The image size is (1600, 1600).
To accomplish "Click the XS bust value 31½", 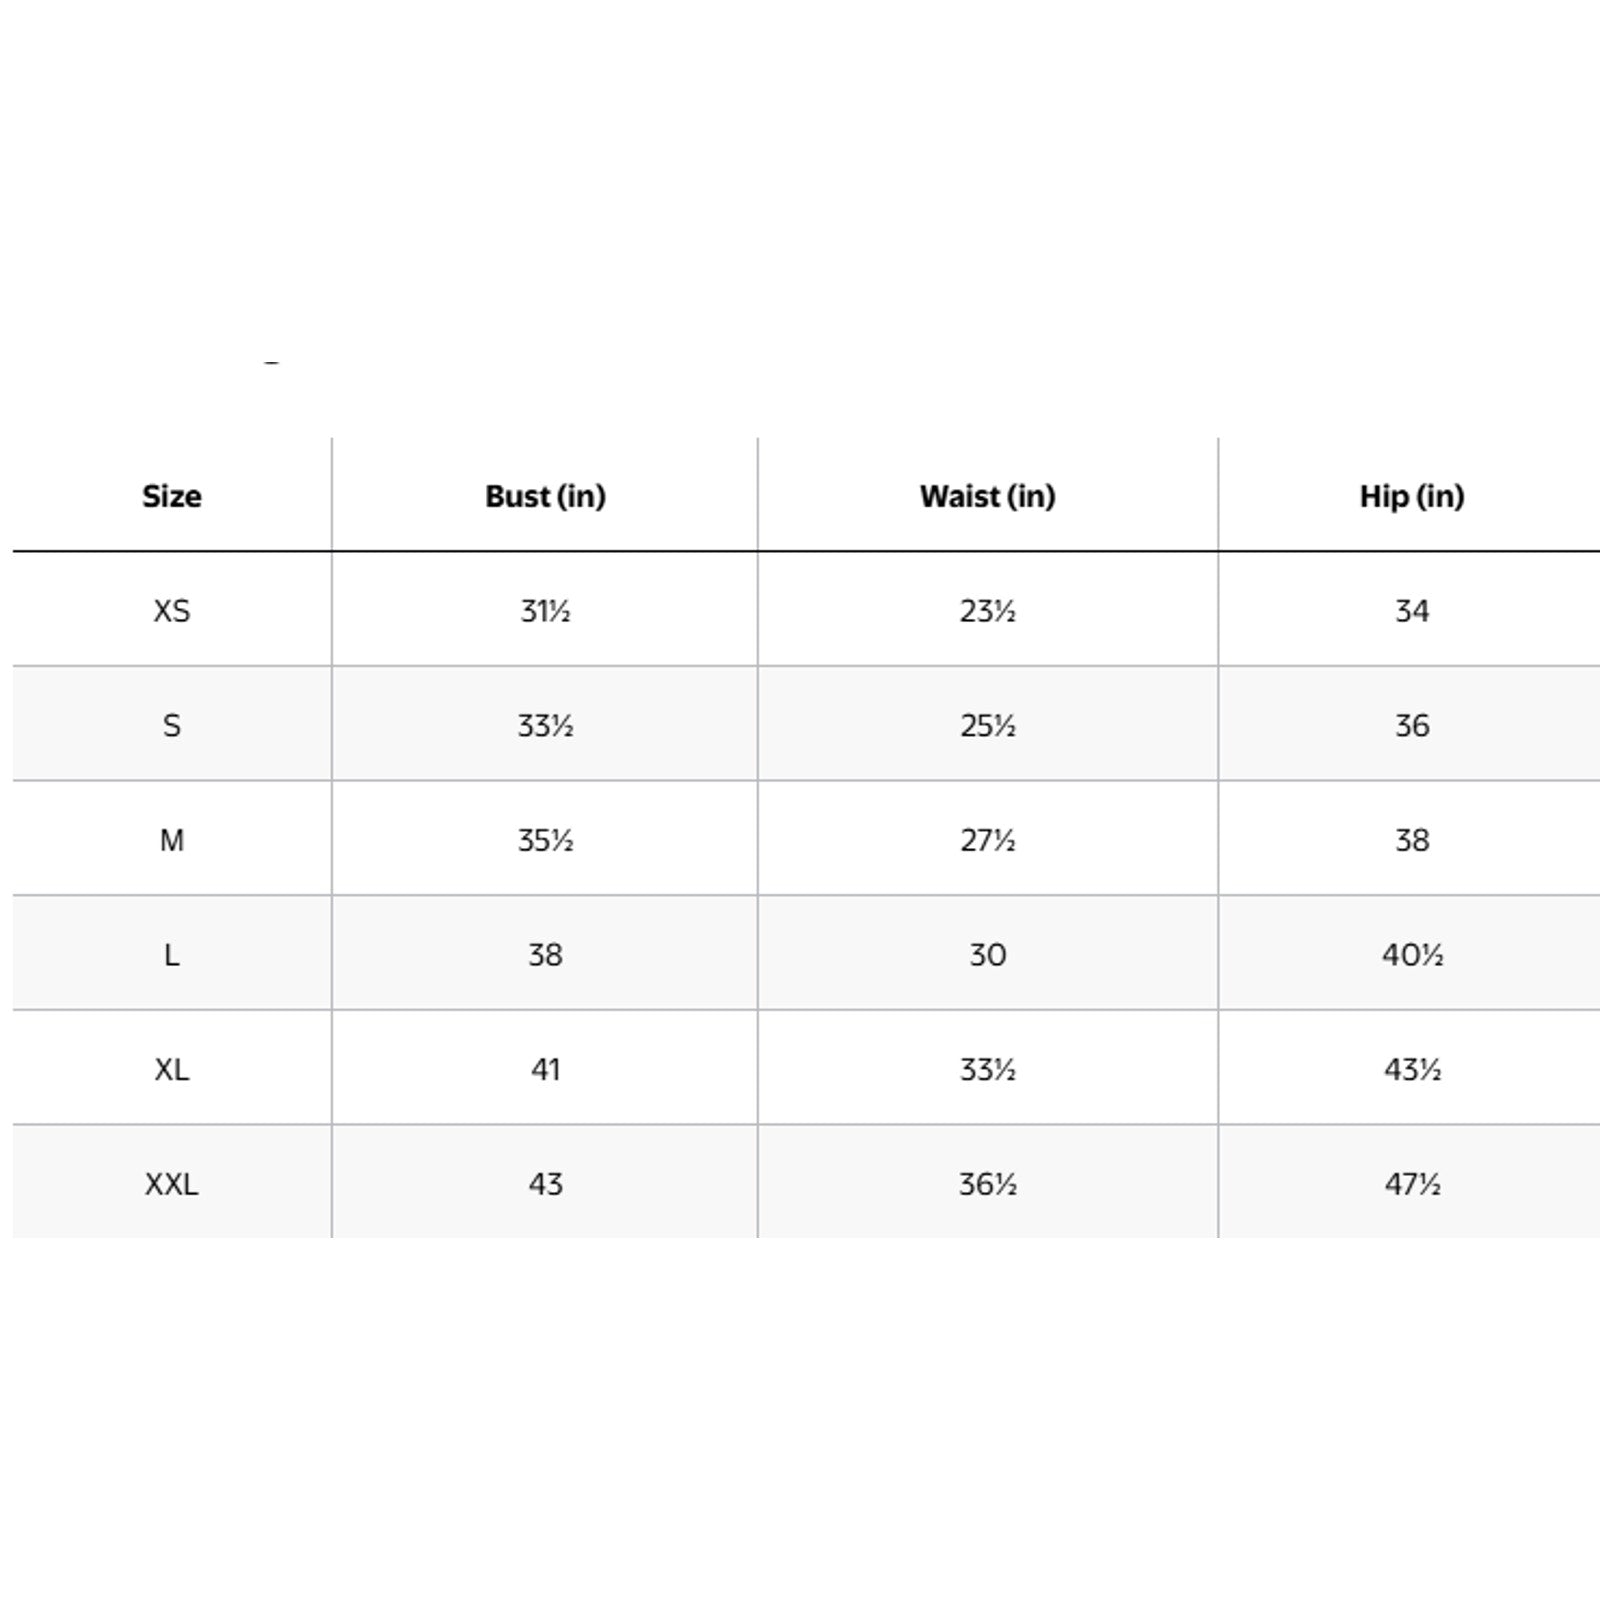I will tap(545, 611).
